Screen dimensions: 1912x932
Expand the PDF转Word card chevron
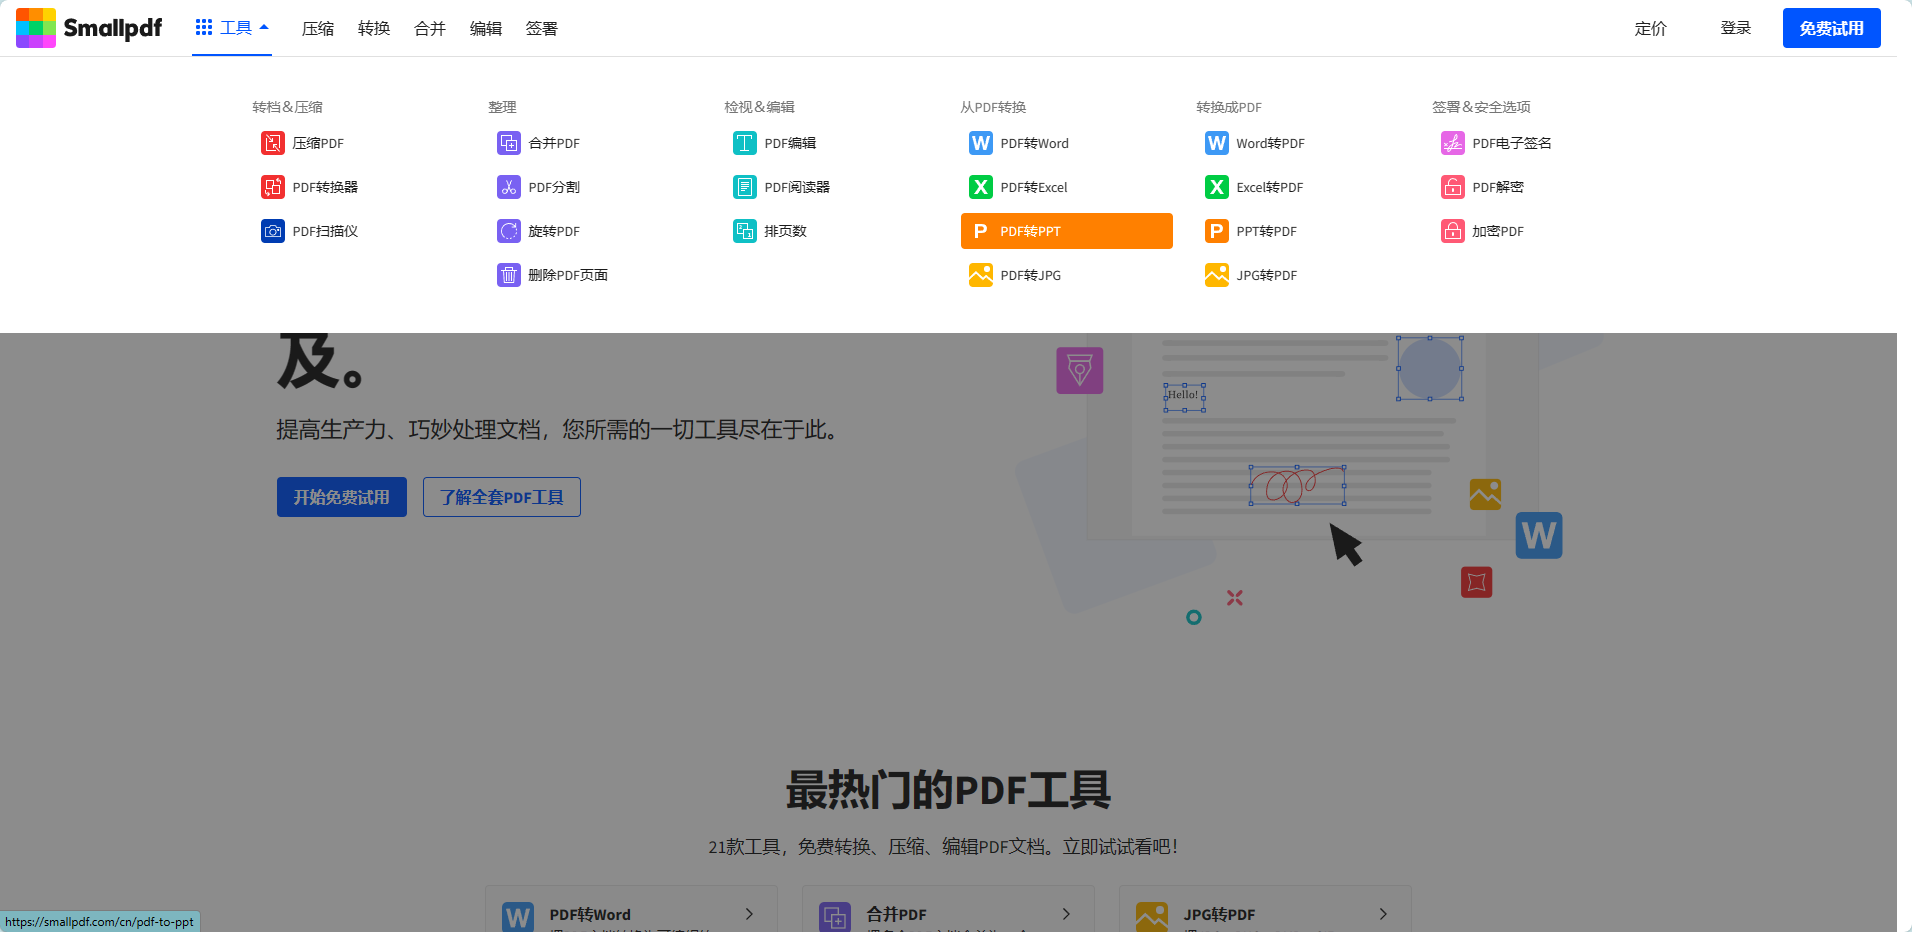749,914
